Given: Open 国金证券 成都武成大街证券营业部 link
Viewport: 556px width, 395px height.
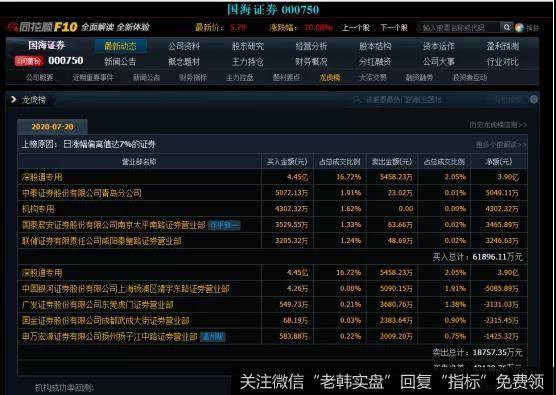Looking at the screenshot, I should (105, 321).
